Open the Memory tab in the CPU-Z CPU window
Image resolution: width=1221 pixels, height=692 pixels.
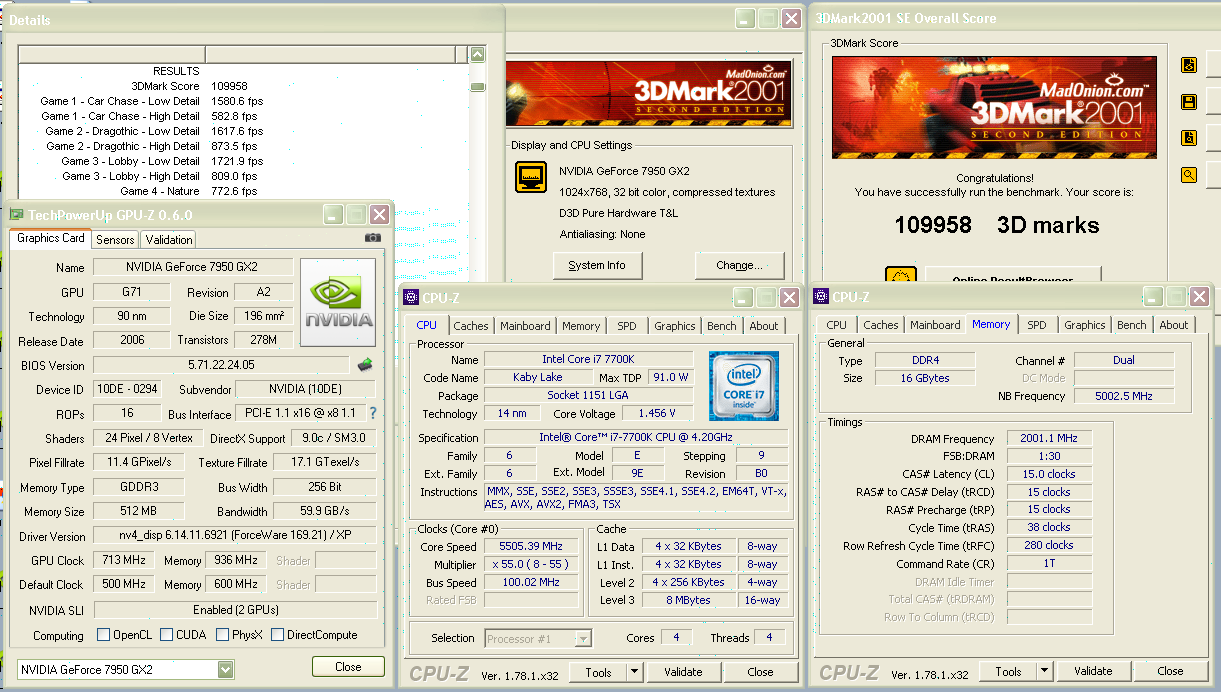tap(581, 326)
